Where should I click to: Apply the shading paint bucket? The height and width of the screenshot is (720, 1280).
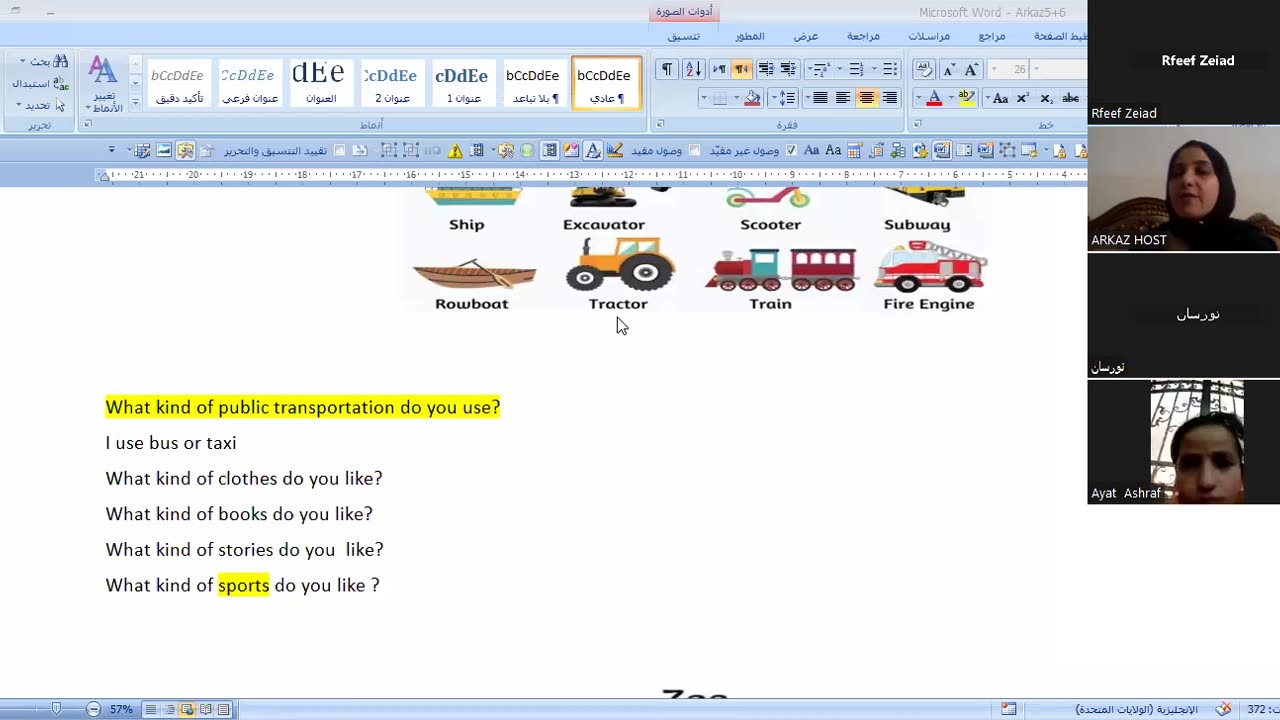click(752, 98)
